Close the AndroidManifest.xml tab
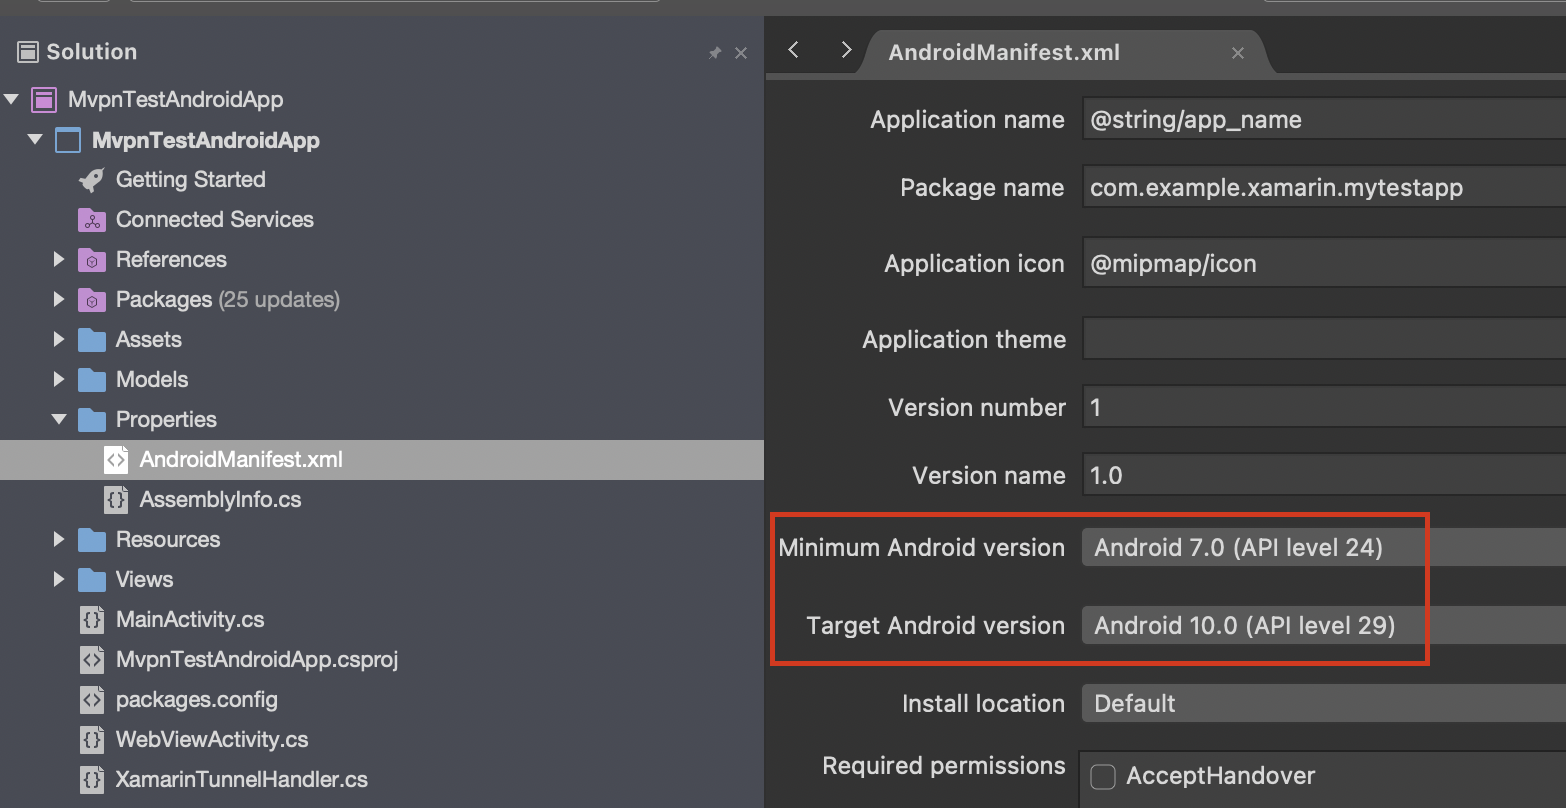This screenshot has width=1566, height=808. click(1238, 54)
